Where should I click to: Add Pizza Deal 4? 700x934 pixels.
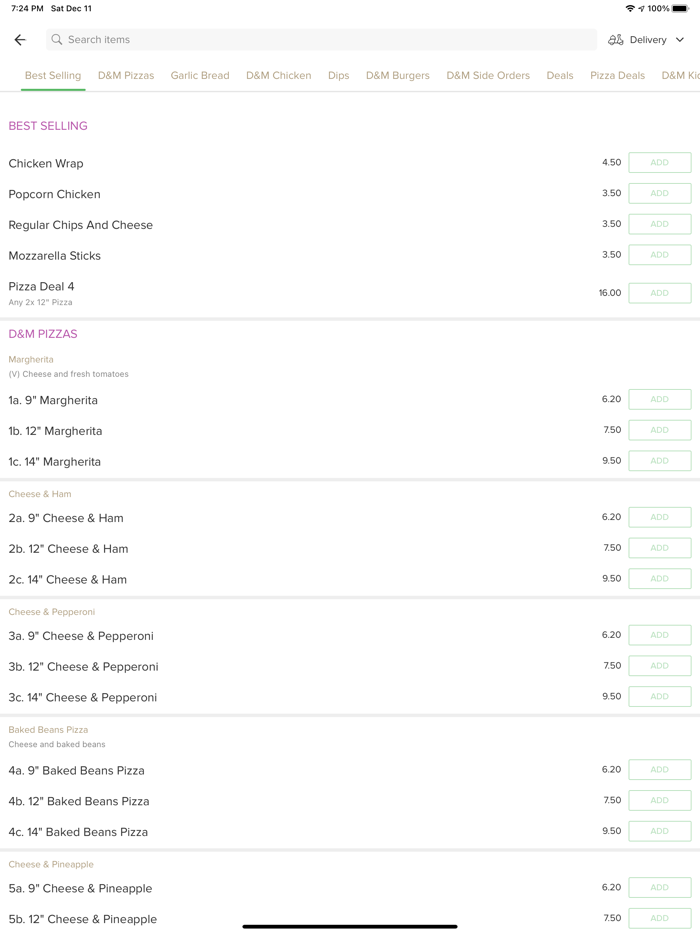coord(659,293)
